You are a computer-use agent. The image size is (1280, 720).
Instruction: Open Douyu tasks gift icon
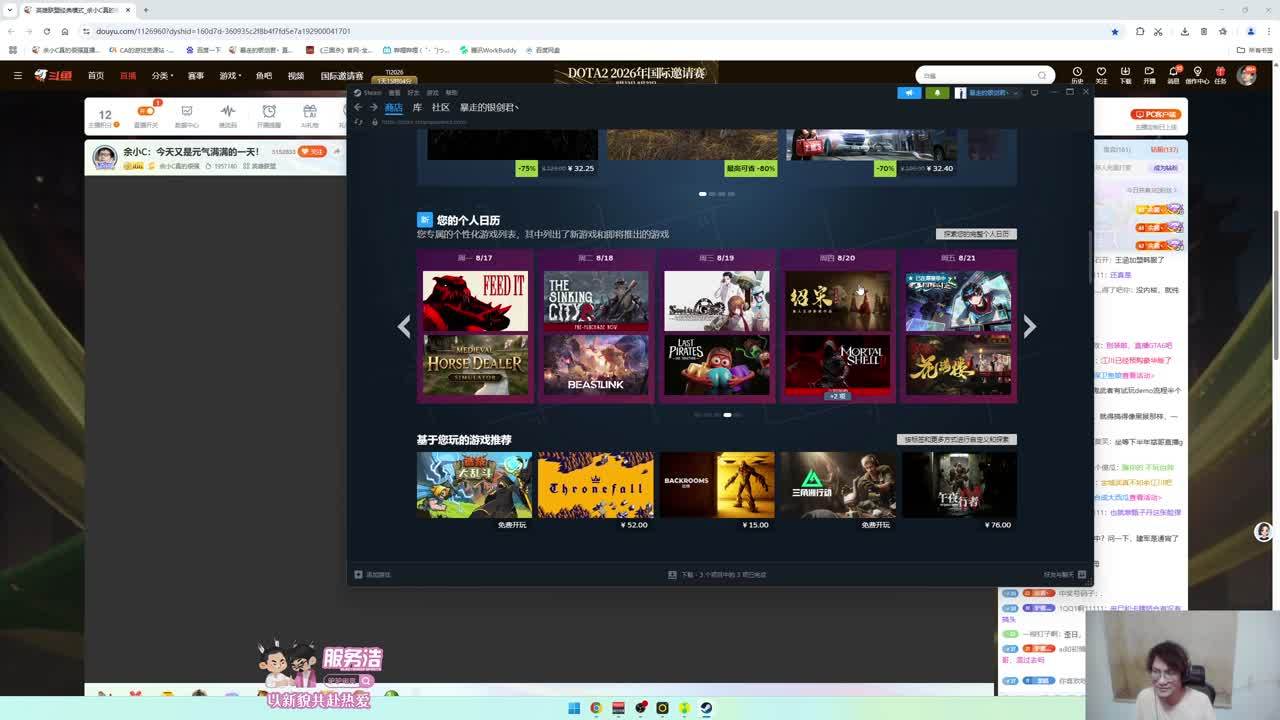[1220, 75]
